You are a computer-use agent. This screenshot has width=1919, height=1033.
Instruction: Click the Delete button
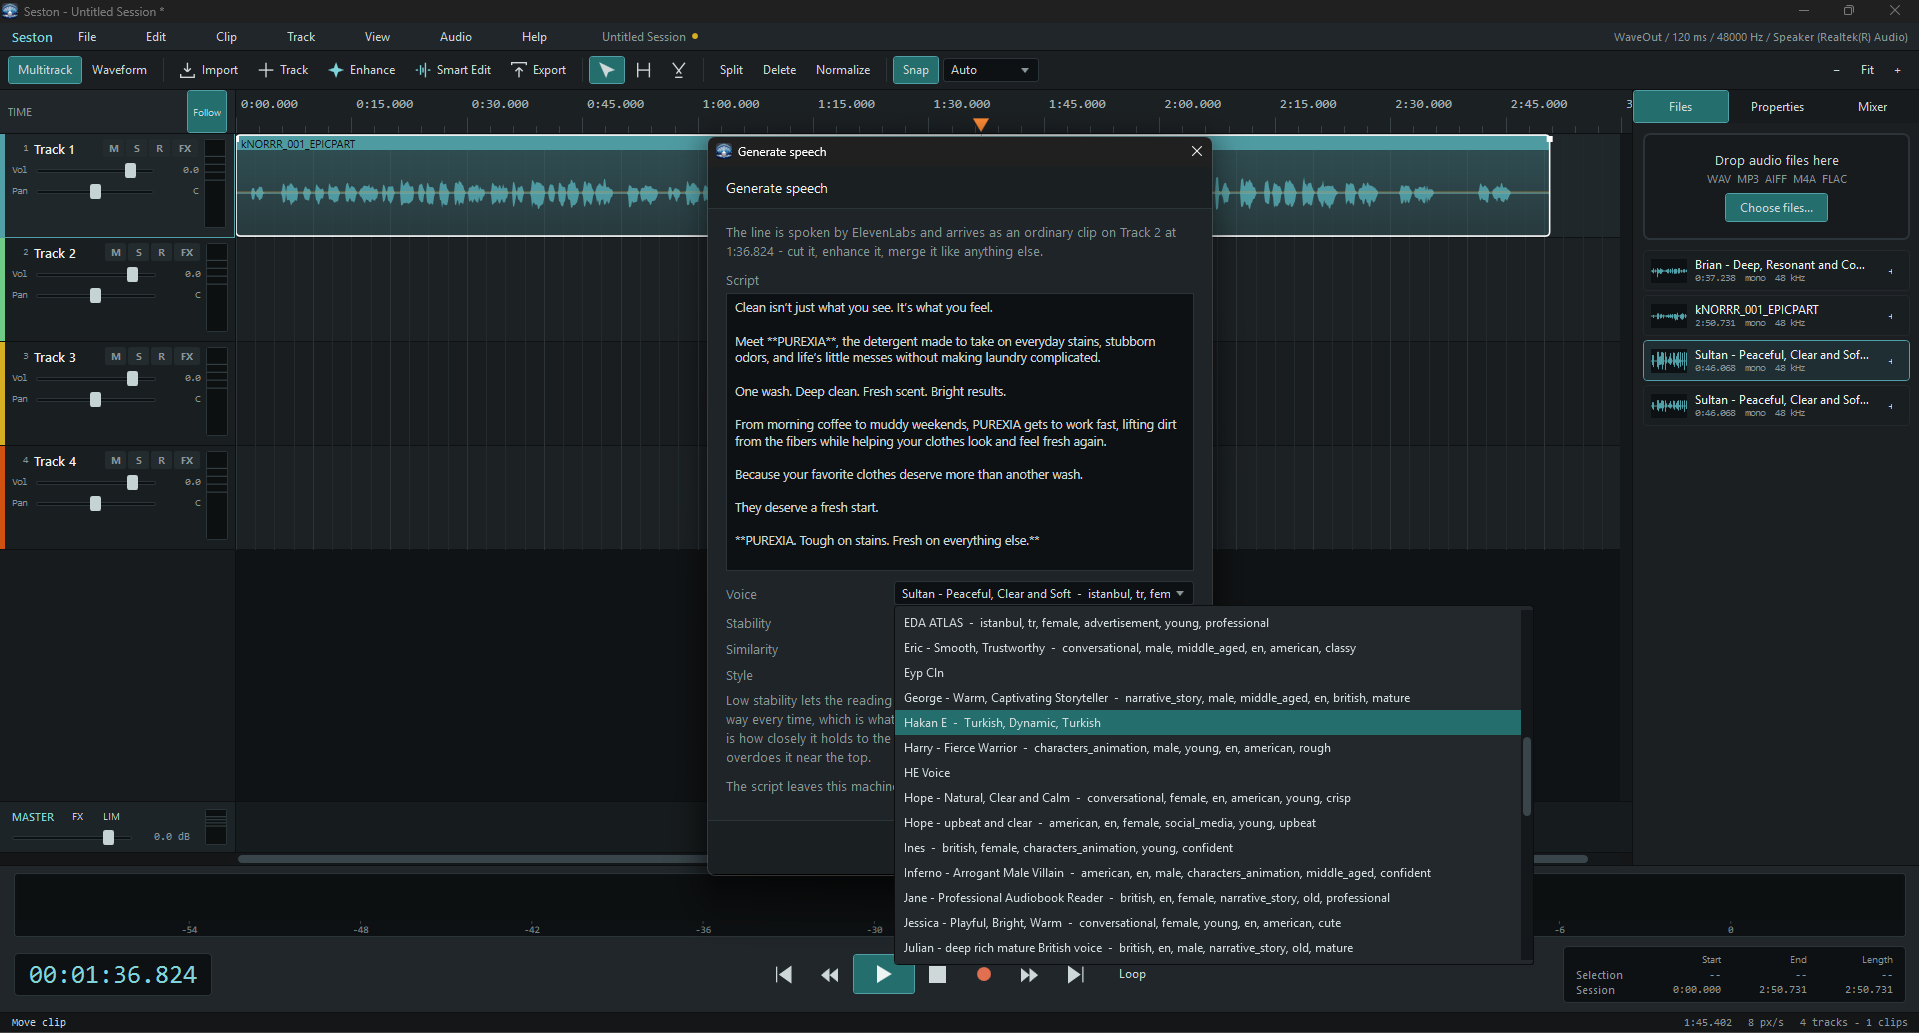click(x=779, y=70)
